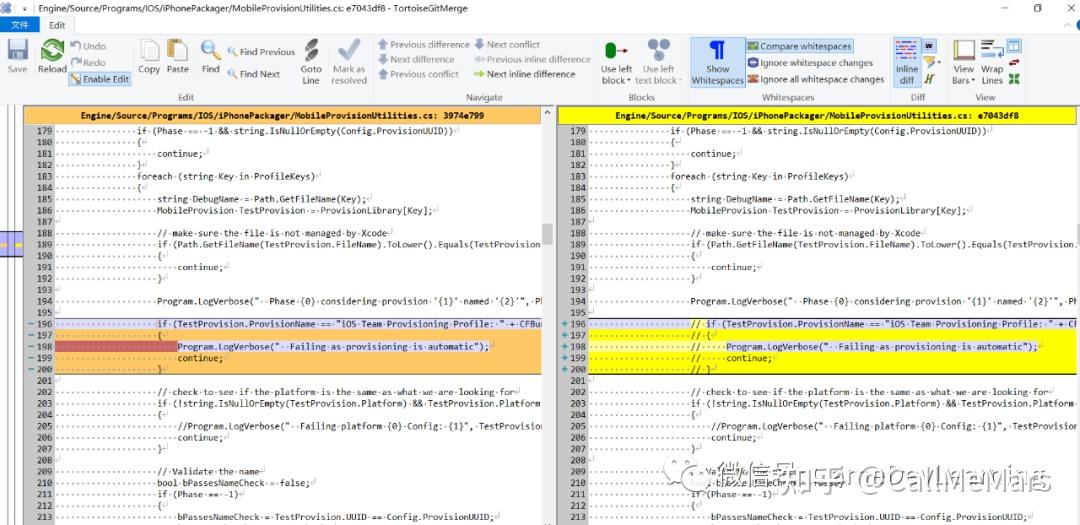Toggle Inline diff view
This screenshot has height=525, width=1080.
tap(906, 62)
